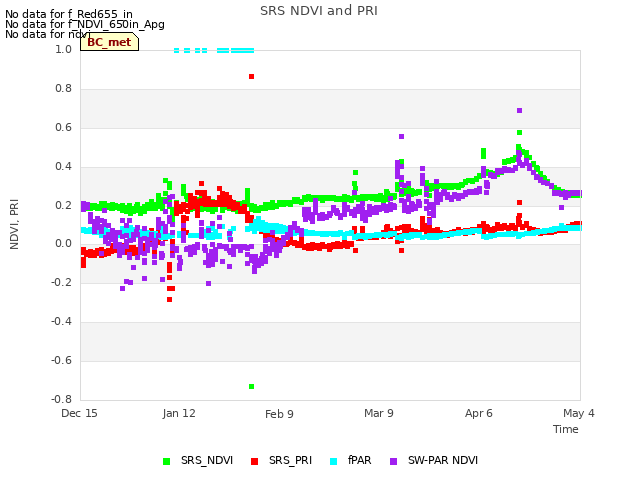The height and width of the screenshot is (480, 640).
Task: Click the lowest red point near -0.28
Action: [170, 300]
